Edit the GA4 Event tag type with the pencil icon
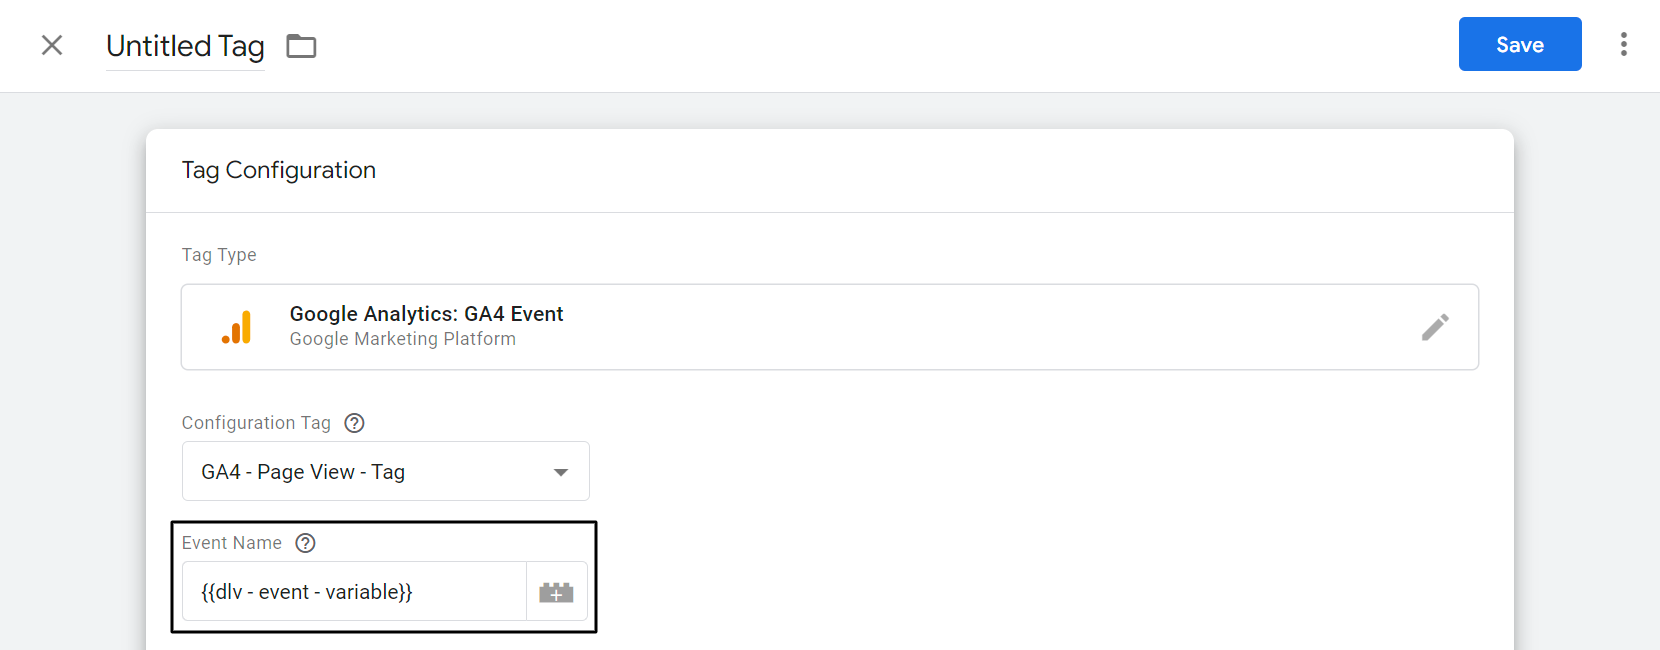 tap(1436, 327)
